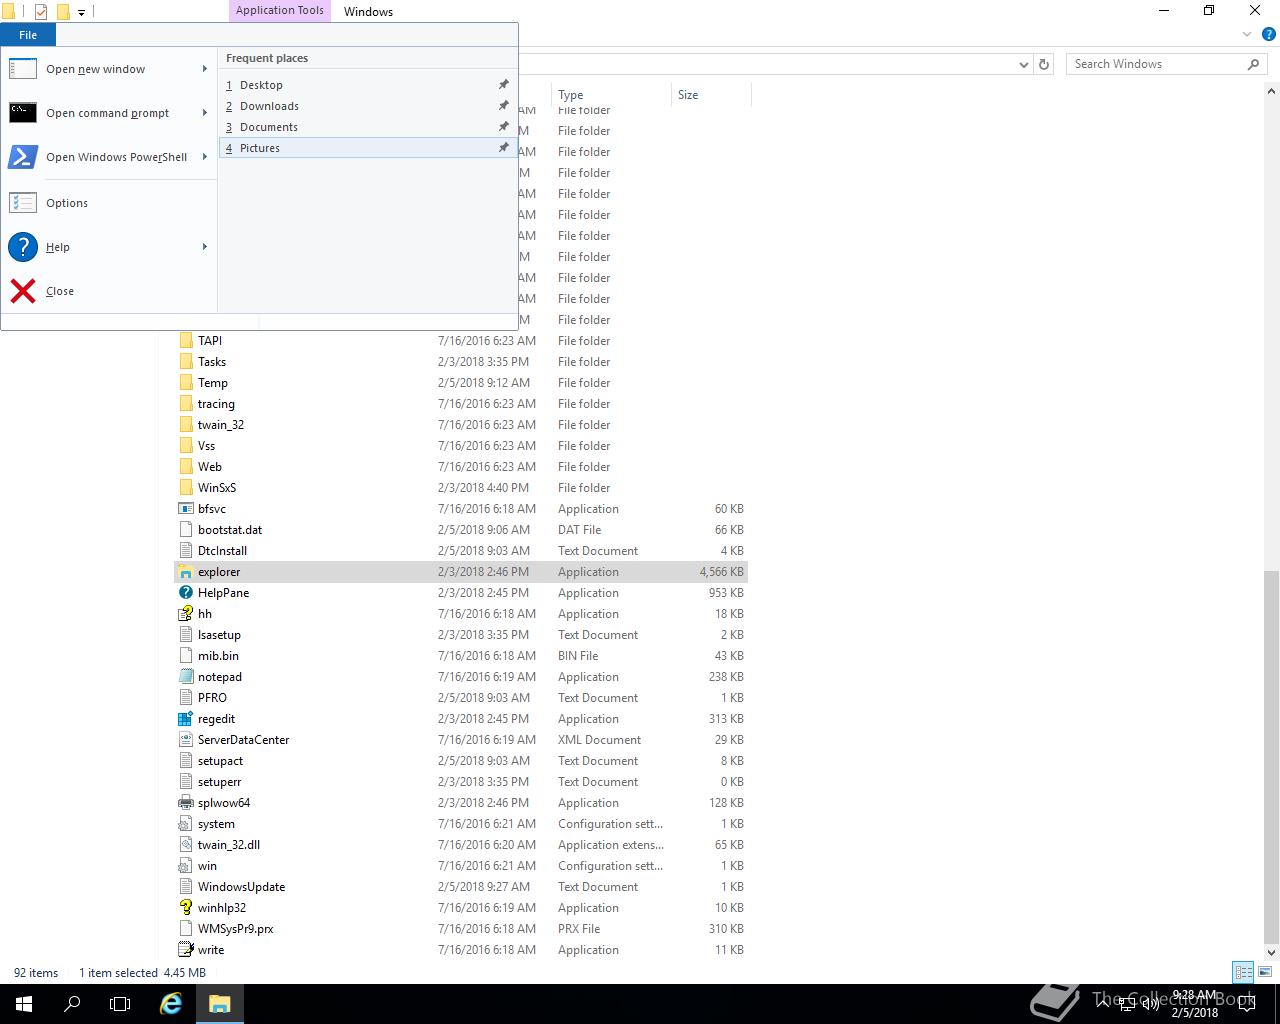Click the volume speaker tray icon
This screenshot has width=1280, height=1024.
pos(1150,1004)
